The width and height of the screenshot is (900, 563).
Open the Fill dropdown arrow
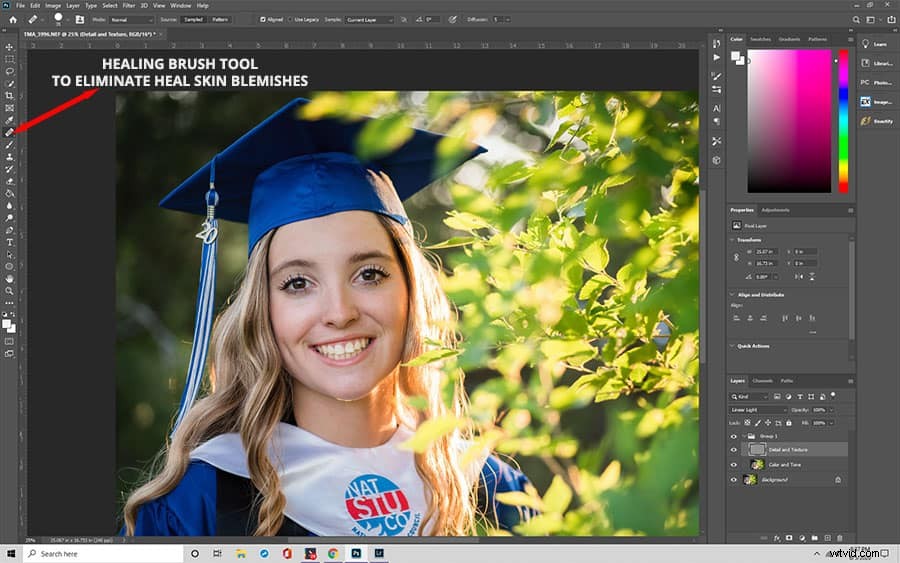(831, 423)
